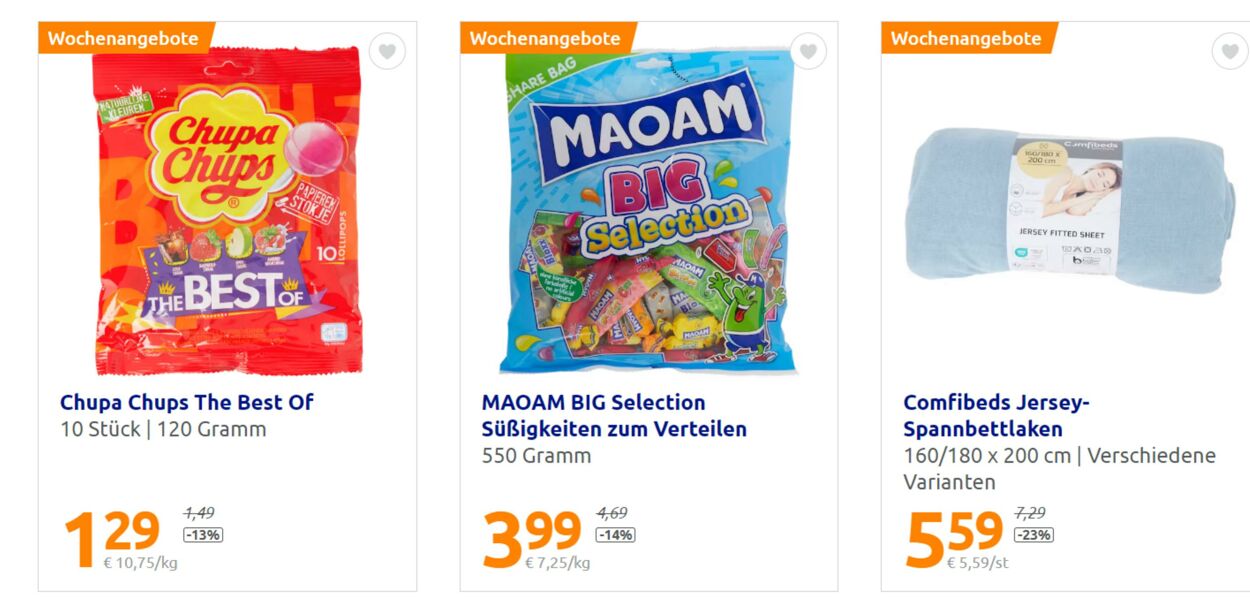Click the -23% discount badge
This screenshot has width=1250, height=607.
point(1034,535)
